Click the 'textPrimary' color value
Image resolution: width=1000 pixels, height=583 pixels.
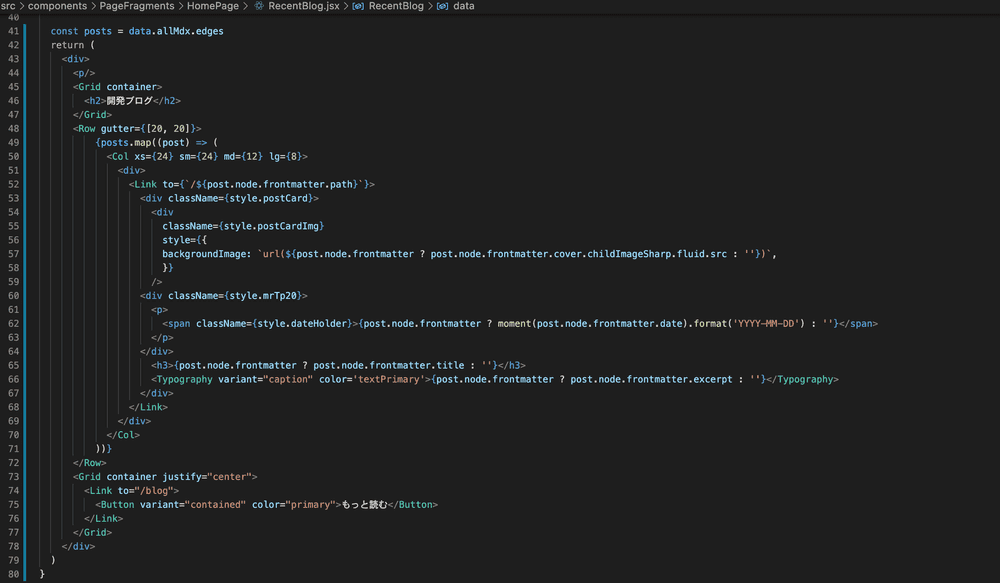(388, 380)
